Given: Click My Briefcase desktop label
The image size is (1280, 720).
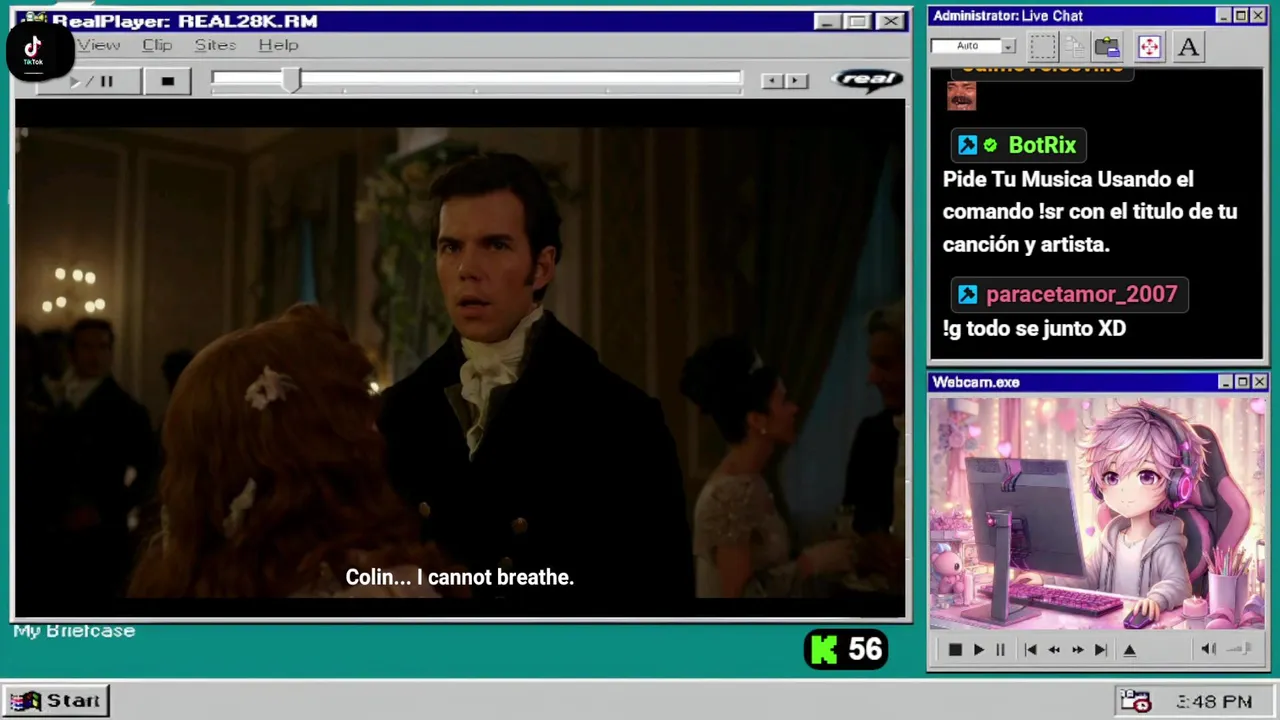Looking at the screenshot, I should [74, 631].
